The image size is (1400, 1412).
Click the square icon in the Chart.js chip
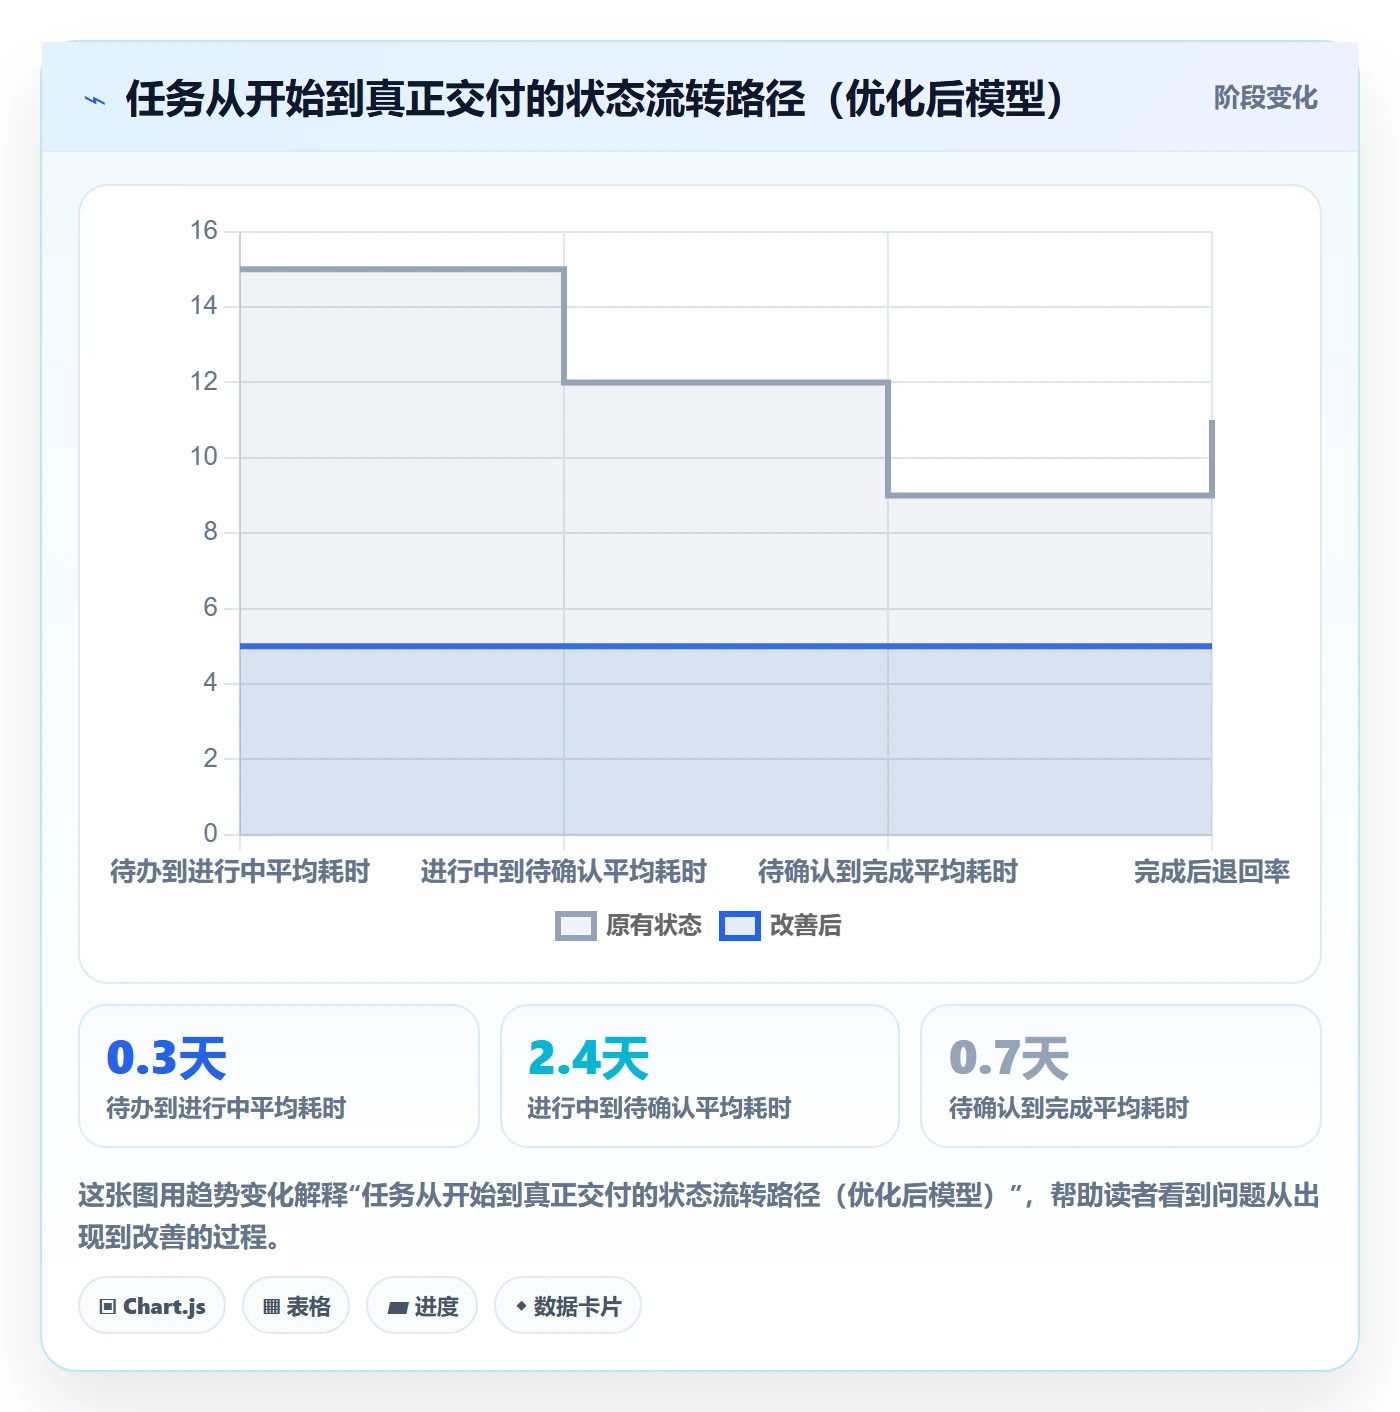coord(108,1307)
